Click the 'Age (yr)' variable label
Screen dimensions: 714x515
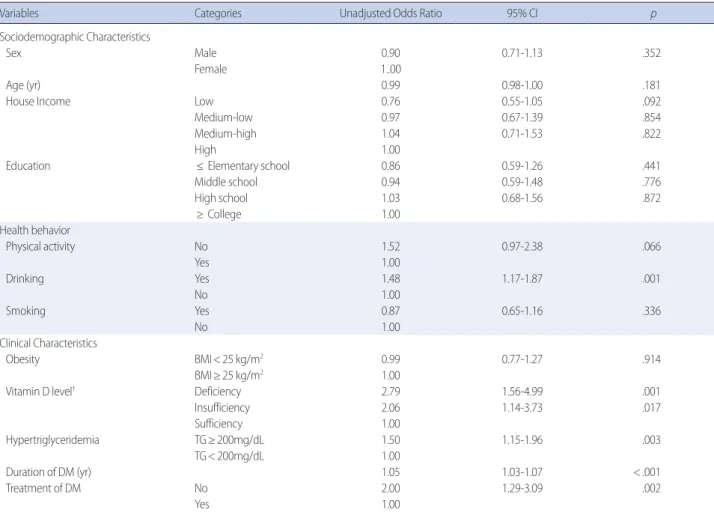(23, 85)
